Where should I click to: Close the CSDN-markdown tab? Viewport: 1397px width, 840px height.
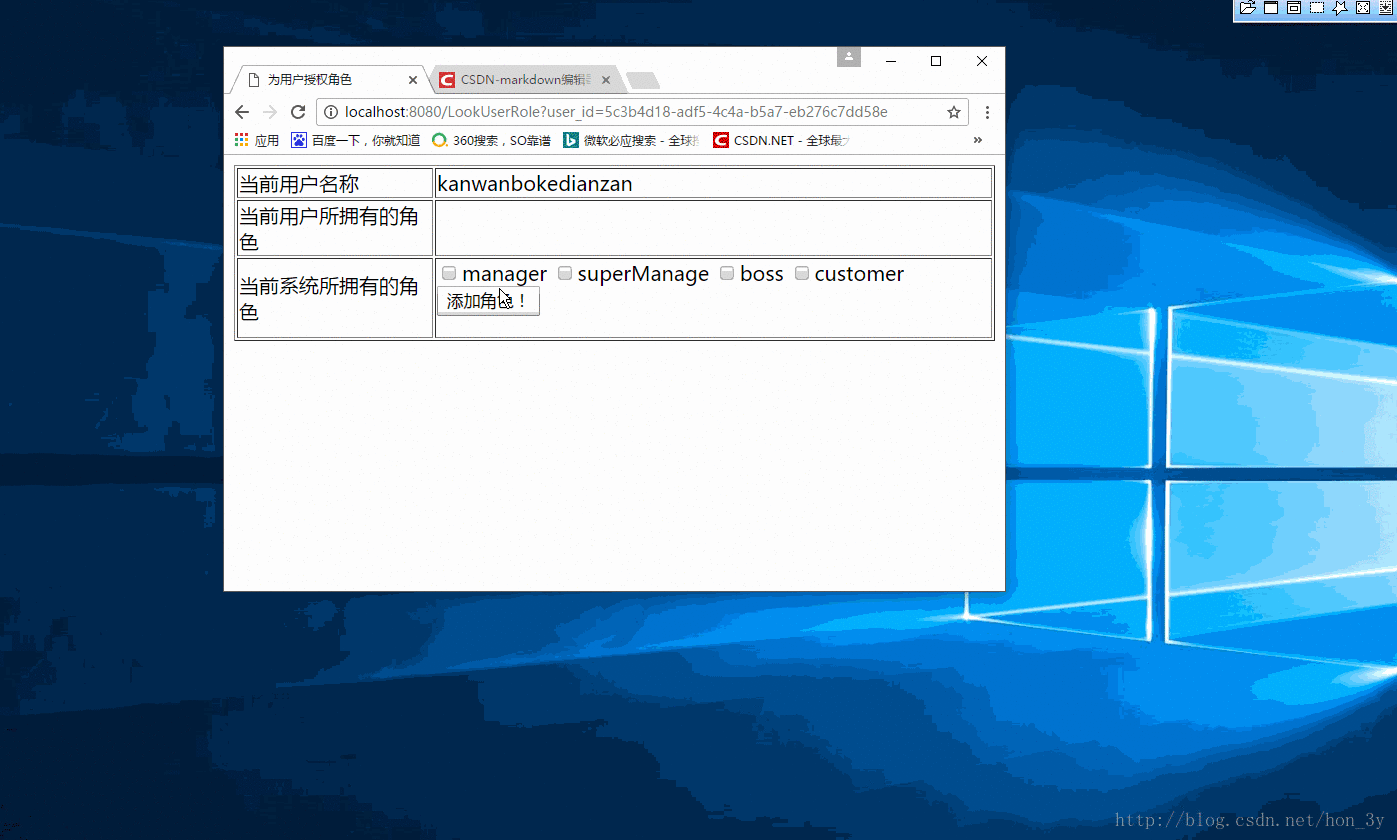tap(605, 80)
